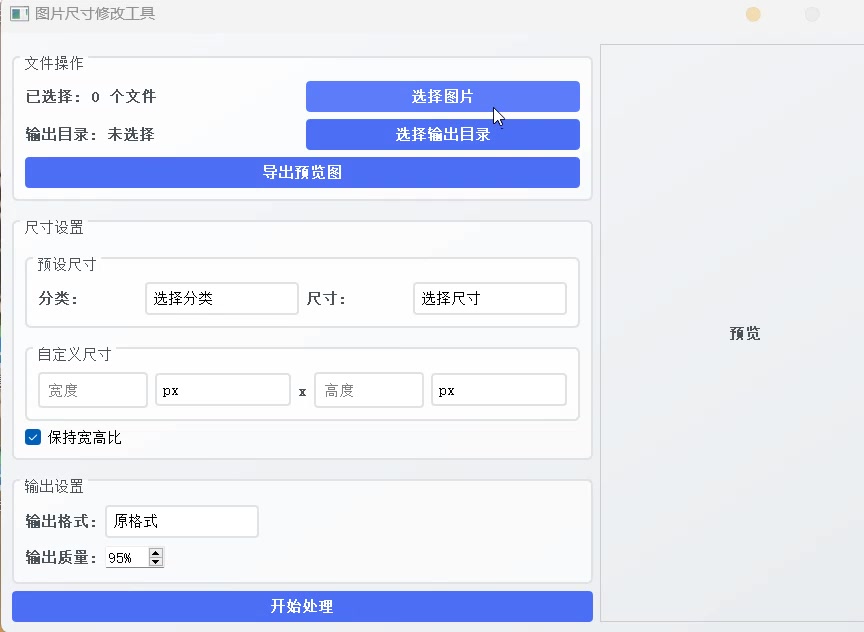This screenshot has width=864, height=632.
Task: Focus the 宽度 width input field
Action: (x=92, y=390)
